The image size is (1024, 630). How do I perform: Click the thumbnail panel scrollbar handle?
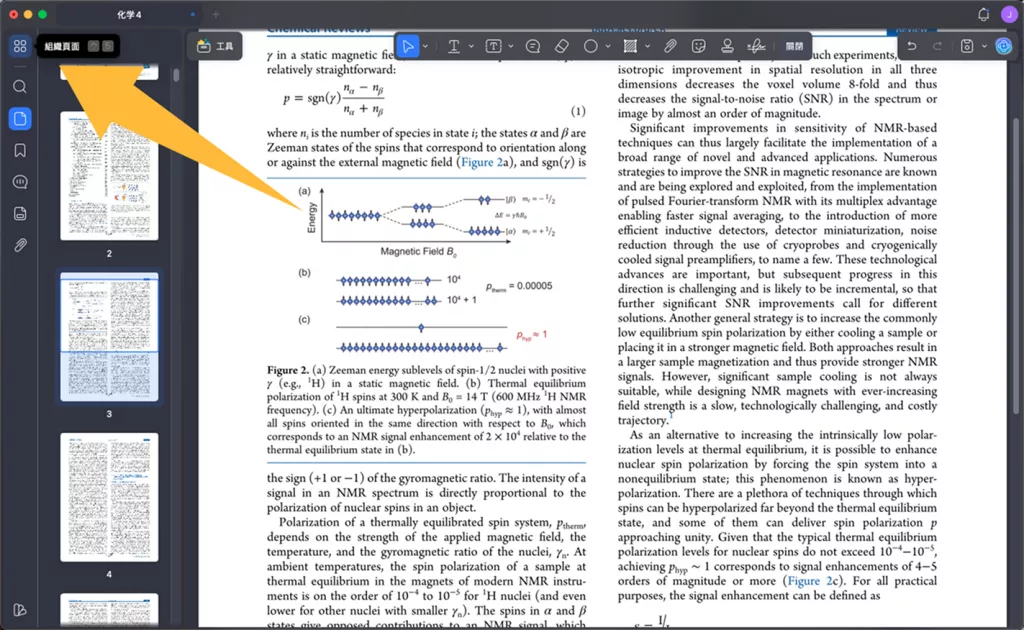176,75
